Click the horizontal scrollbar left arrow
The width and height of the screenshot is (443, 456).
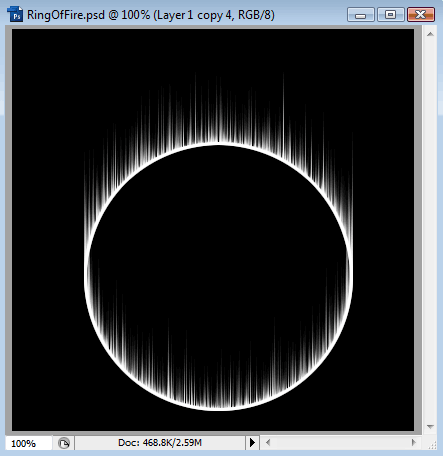pos(268,443)
